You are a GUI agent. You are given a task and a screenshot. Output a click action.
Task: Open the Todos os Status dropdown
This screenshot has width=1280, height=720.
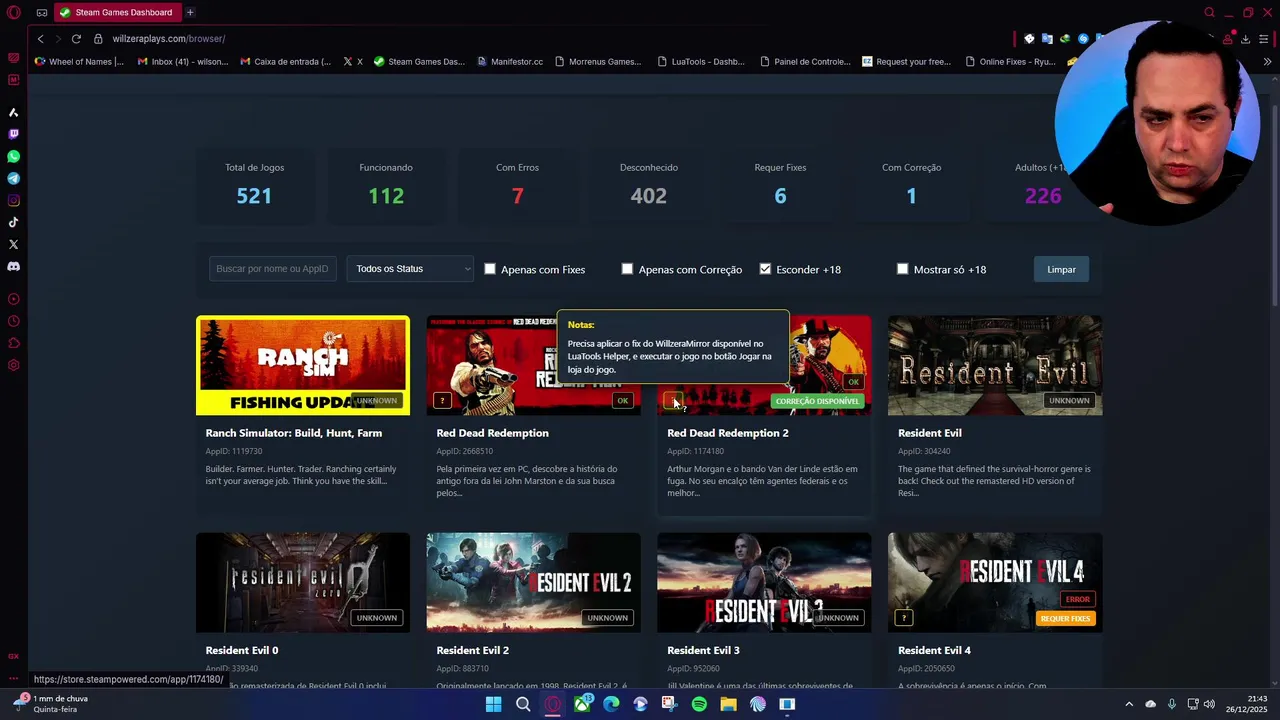click(x=410, y=269)
